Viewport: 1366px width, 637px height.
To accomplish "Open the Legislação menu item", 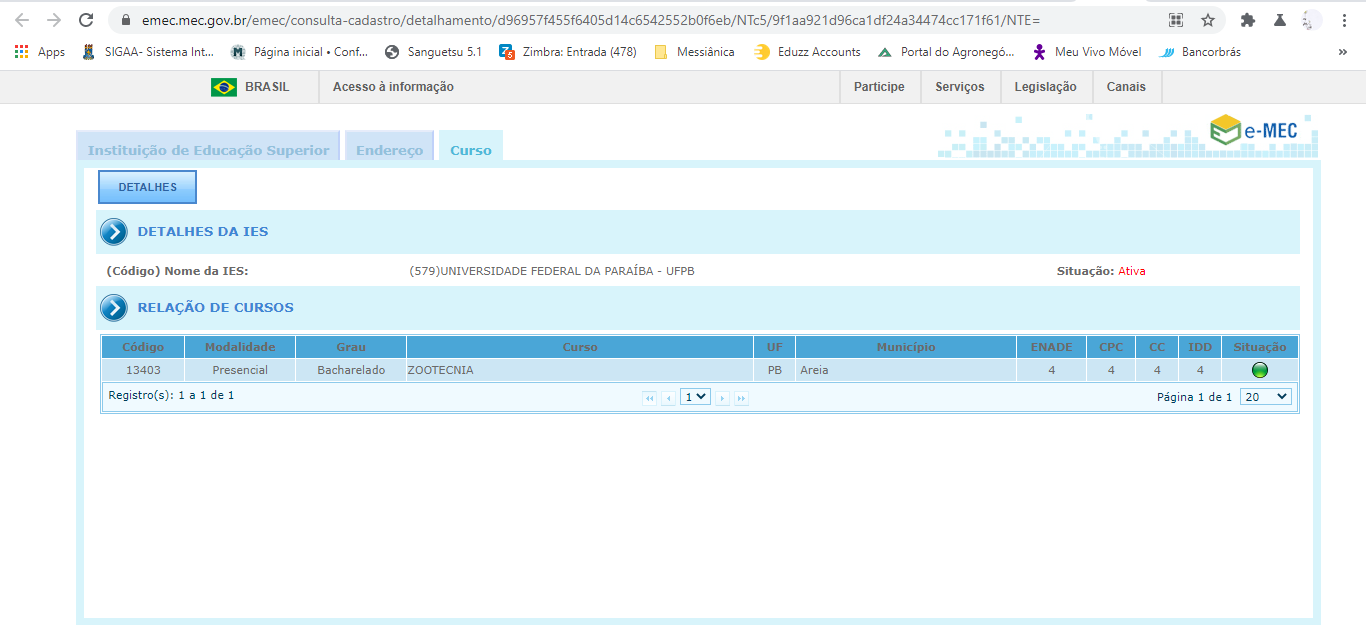I will click(1045, 87).
